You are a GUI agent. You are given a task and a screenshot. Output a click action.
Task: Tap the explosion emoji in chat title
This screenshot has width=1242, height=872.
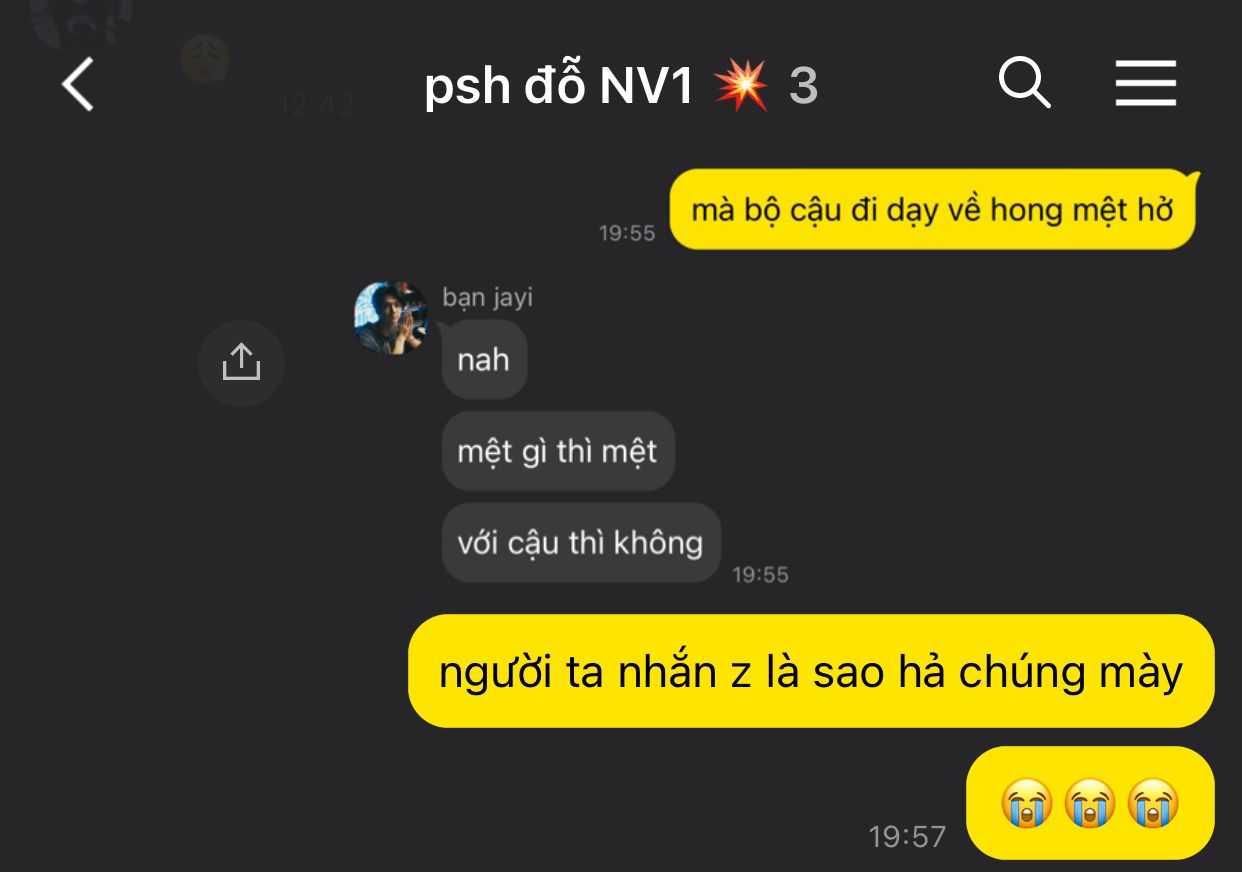(x=741, y=86)
